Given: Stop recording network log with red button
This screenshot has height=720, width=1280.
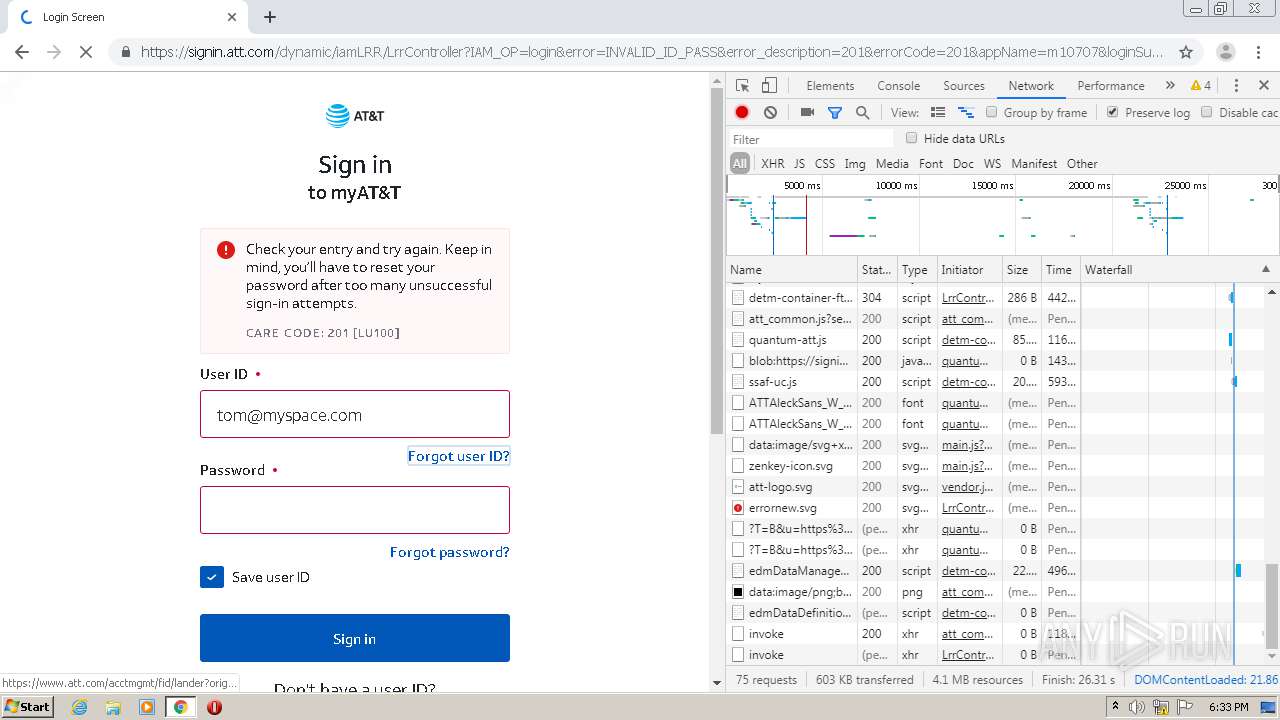Looking at the screenshot, I should 742,113.
